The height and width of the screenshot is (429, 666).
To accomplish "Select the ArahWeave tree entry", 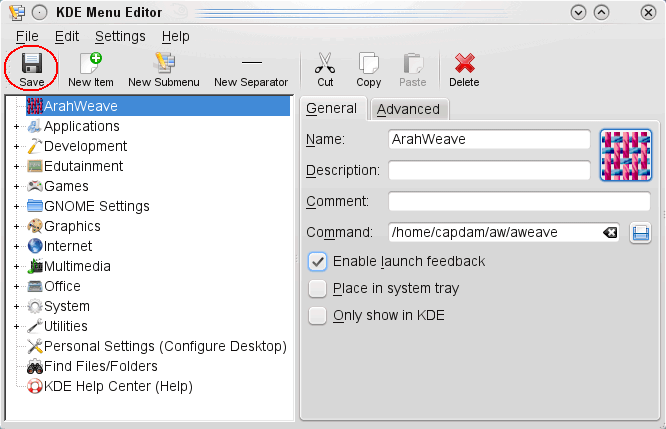I will [158, 106].
